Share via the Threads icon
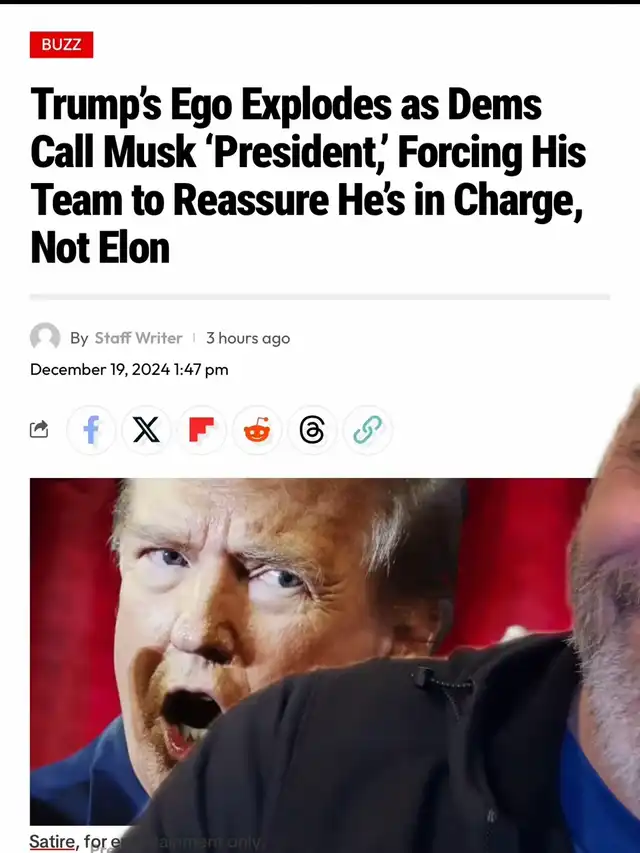This screenshot has height=853, width=640. (312, 430)
